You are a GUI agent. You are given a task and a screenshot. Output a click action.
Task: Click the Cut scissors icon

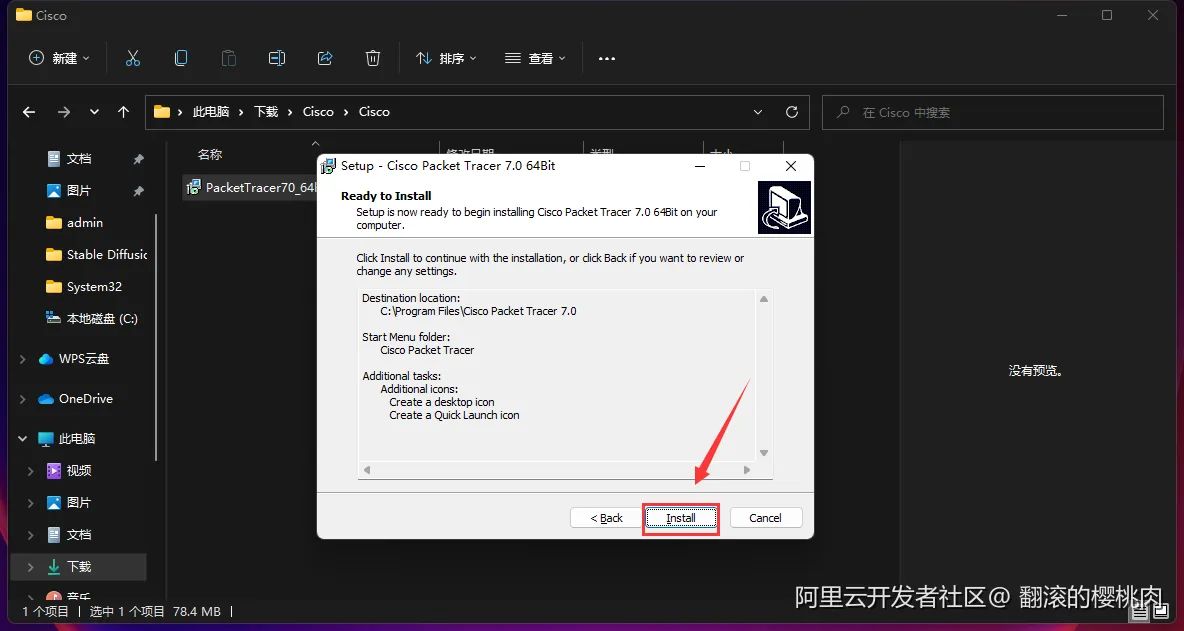tap(133, 58)
